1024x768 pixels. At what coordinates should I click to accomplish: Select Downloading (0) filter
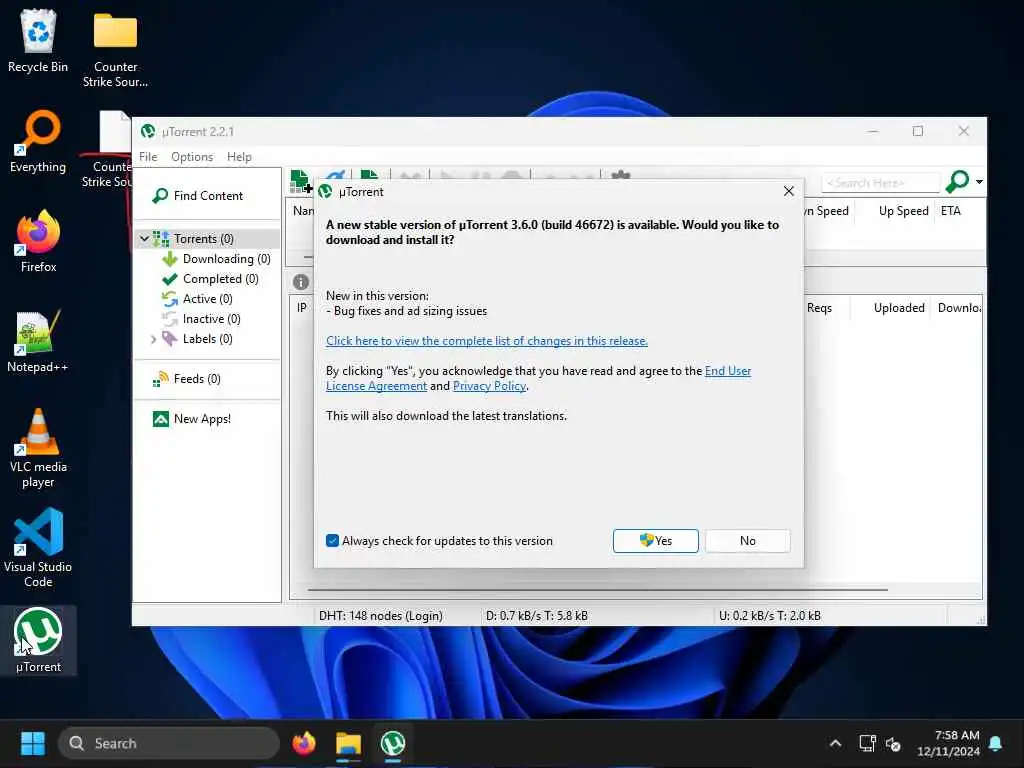tap(226, 259)
